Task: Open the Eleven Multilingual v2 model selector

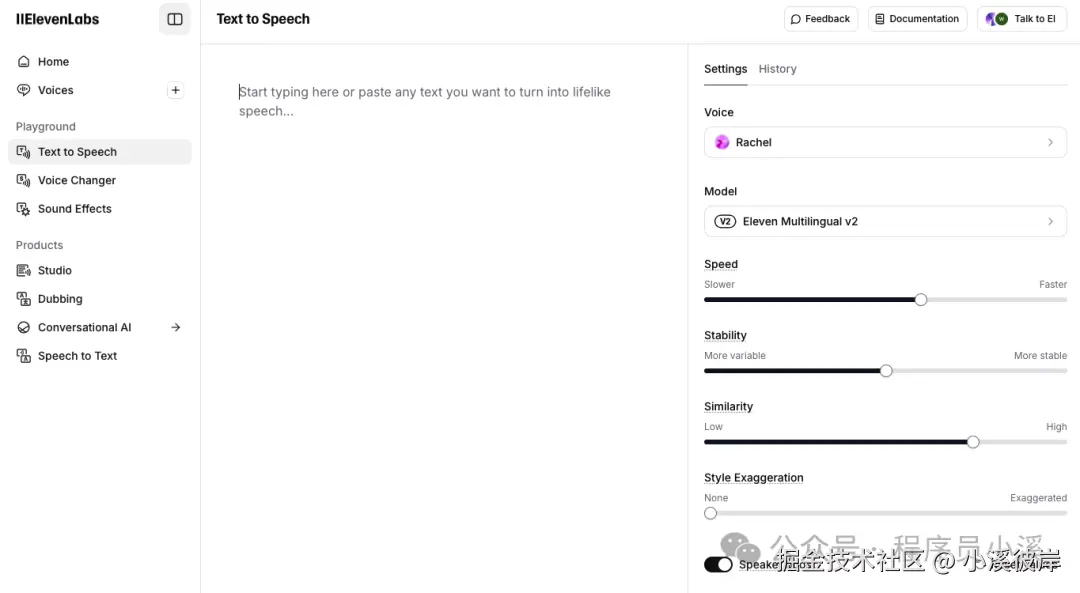Action: pyautogui.click(x=885, y=222)
